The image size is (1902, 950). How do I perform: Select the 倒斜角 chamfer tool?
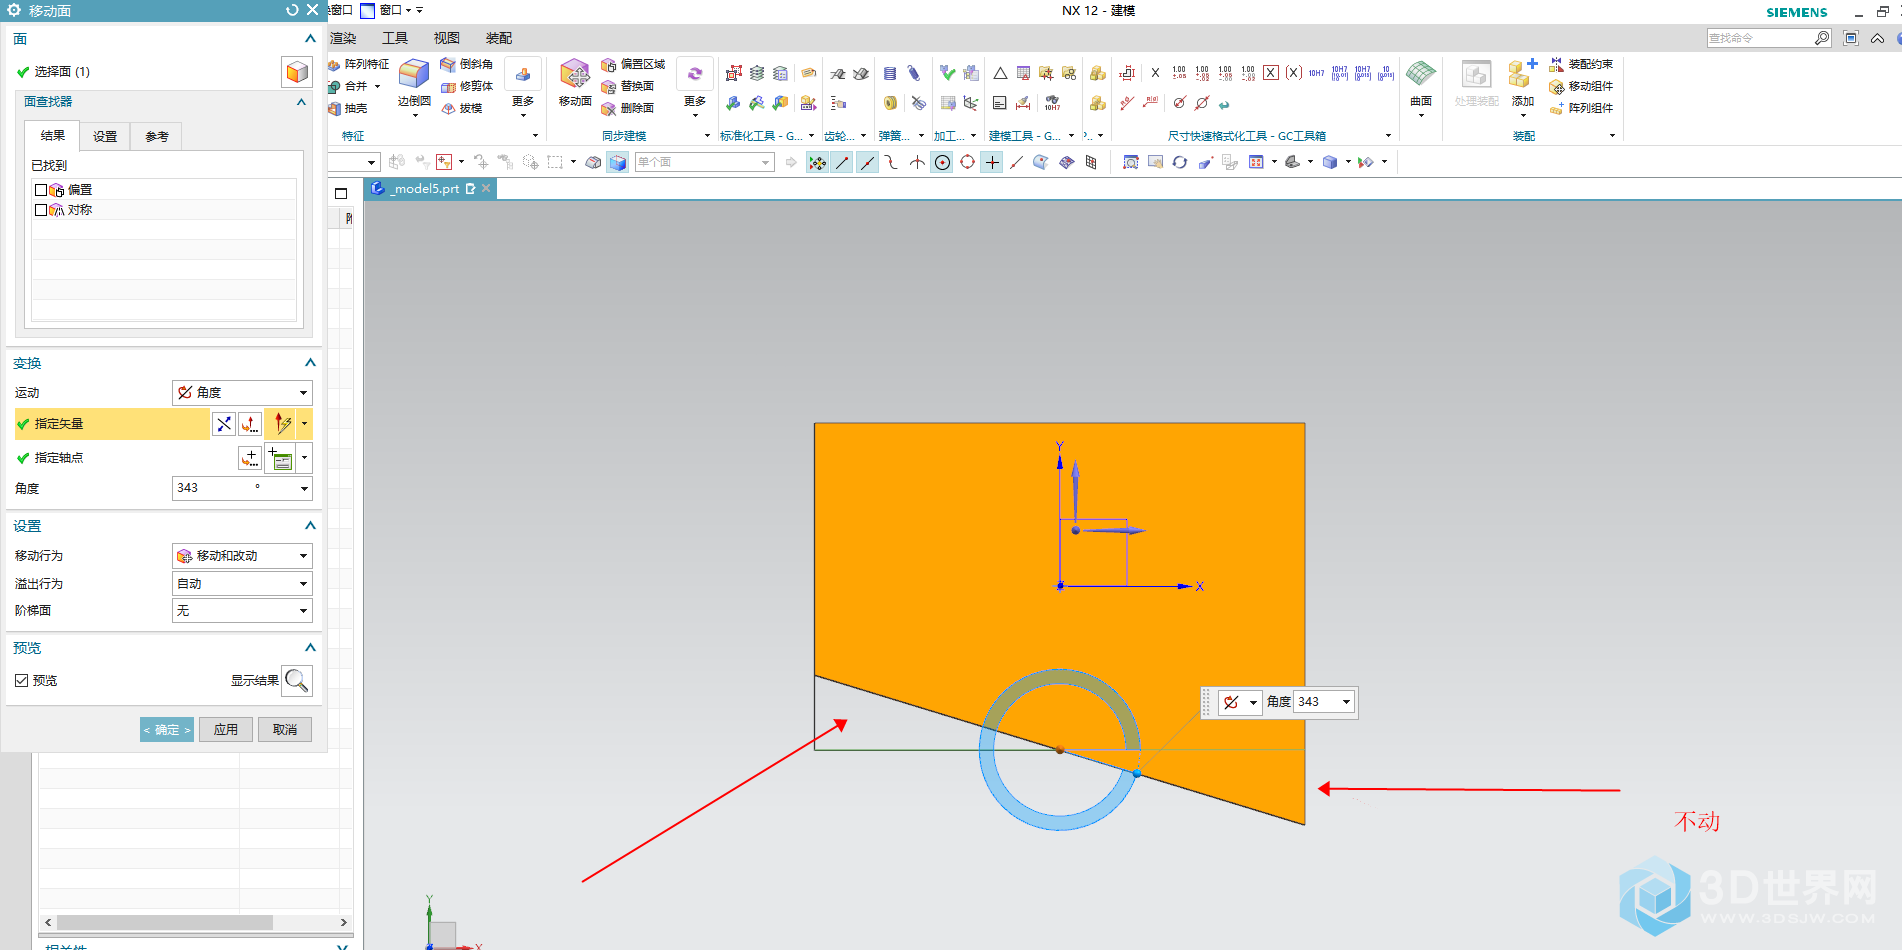click(467, 64)
